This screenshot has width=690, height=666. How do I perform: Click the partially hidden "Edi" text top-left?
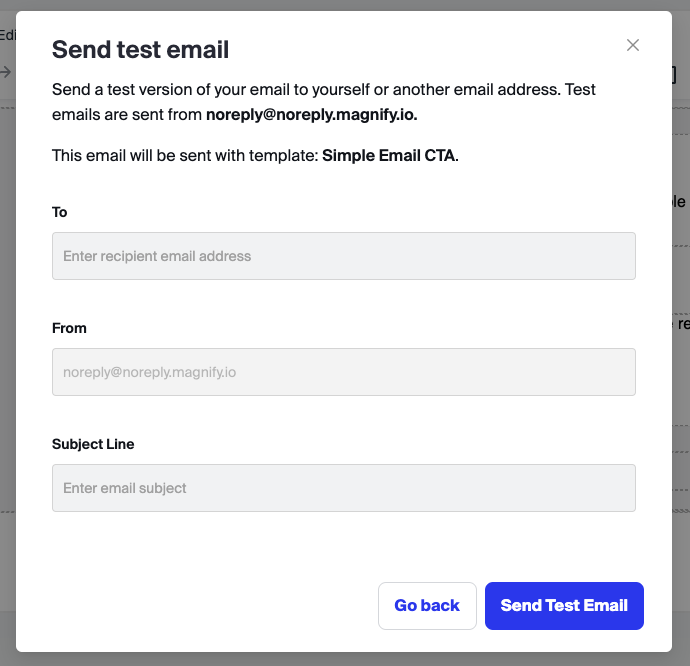coord(8,35)
